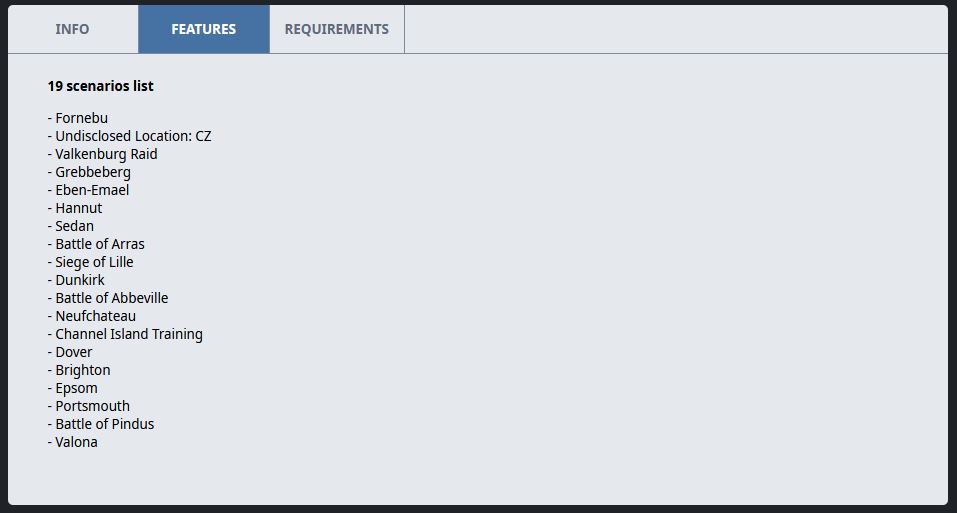
Task: Click on Hannut in the list
Action: pyautogui.click(x=75, y=208)
